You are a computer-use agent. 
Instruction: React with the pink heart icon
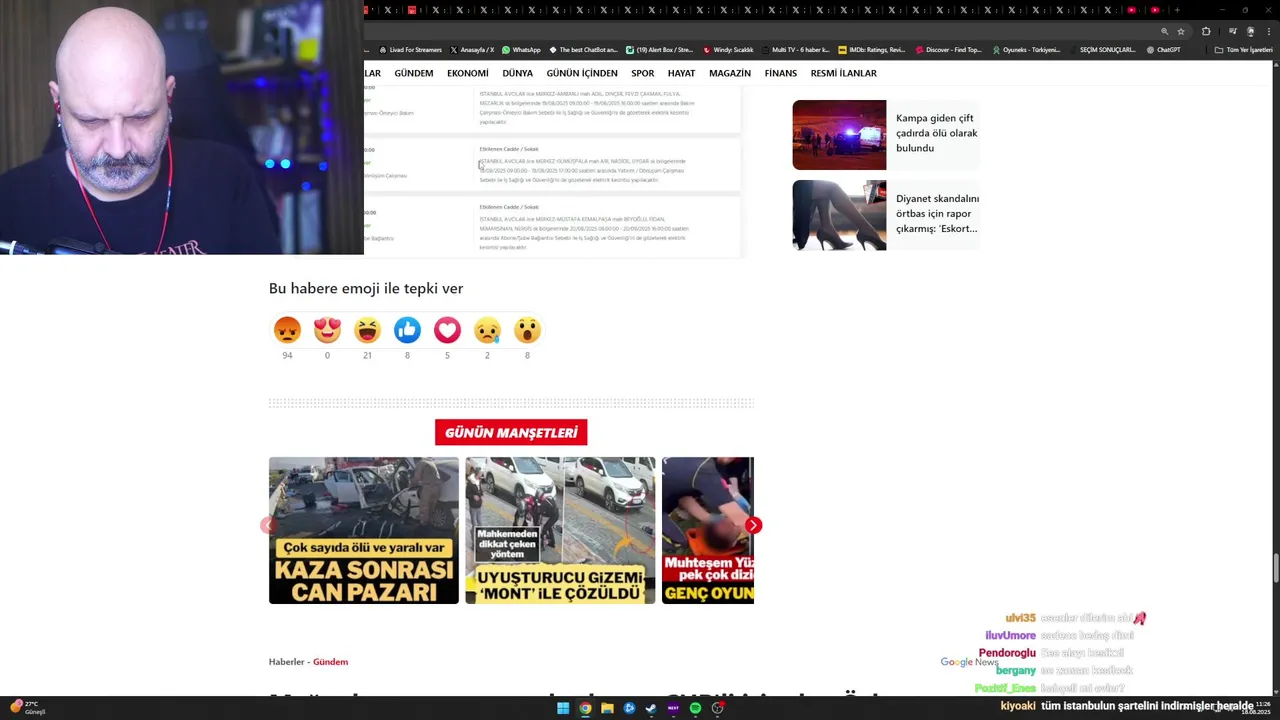tap(447, 330)
